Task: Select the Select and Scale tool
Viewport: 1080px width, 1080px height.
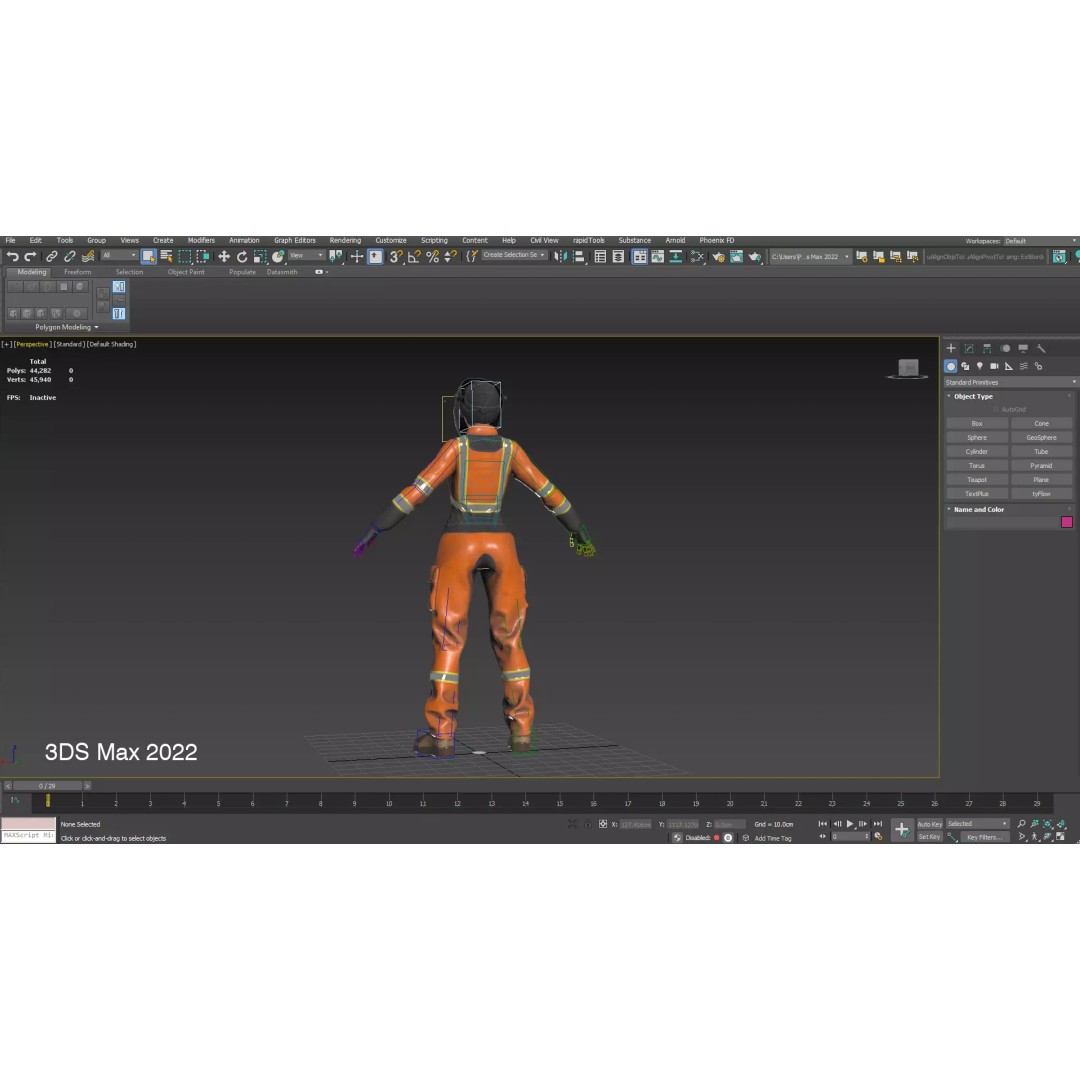Action: tap(260, 256)
